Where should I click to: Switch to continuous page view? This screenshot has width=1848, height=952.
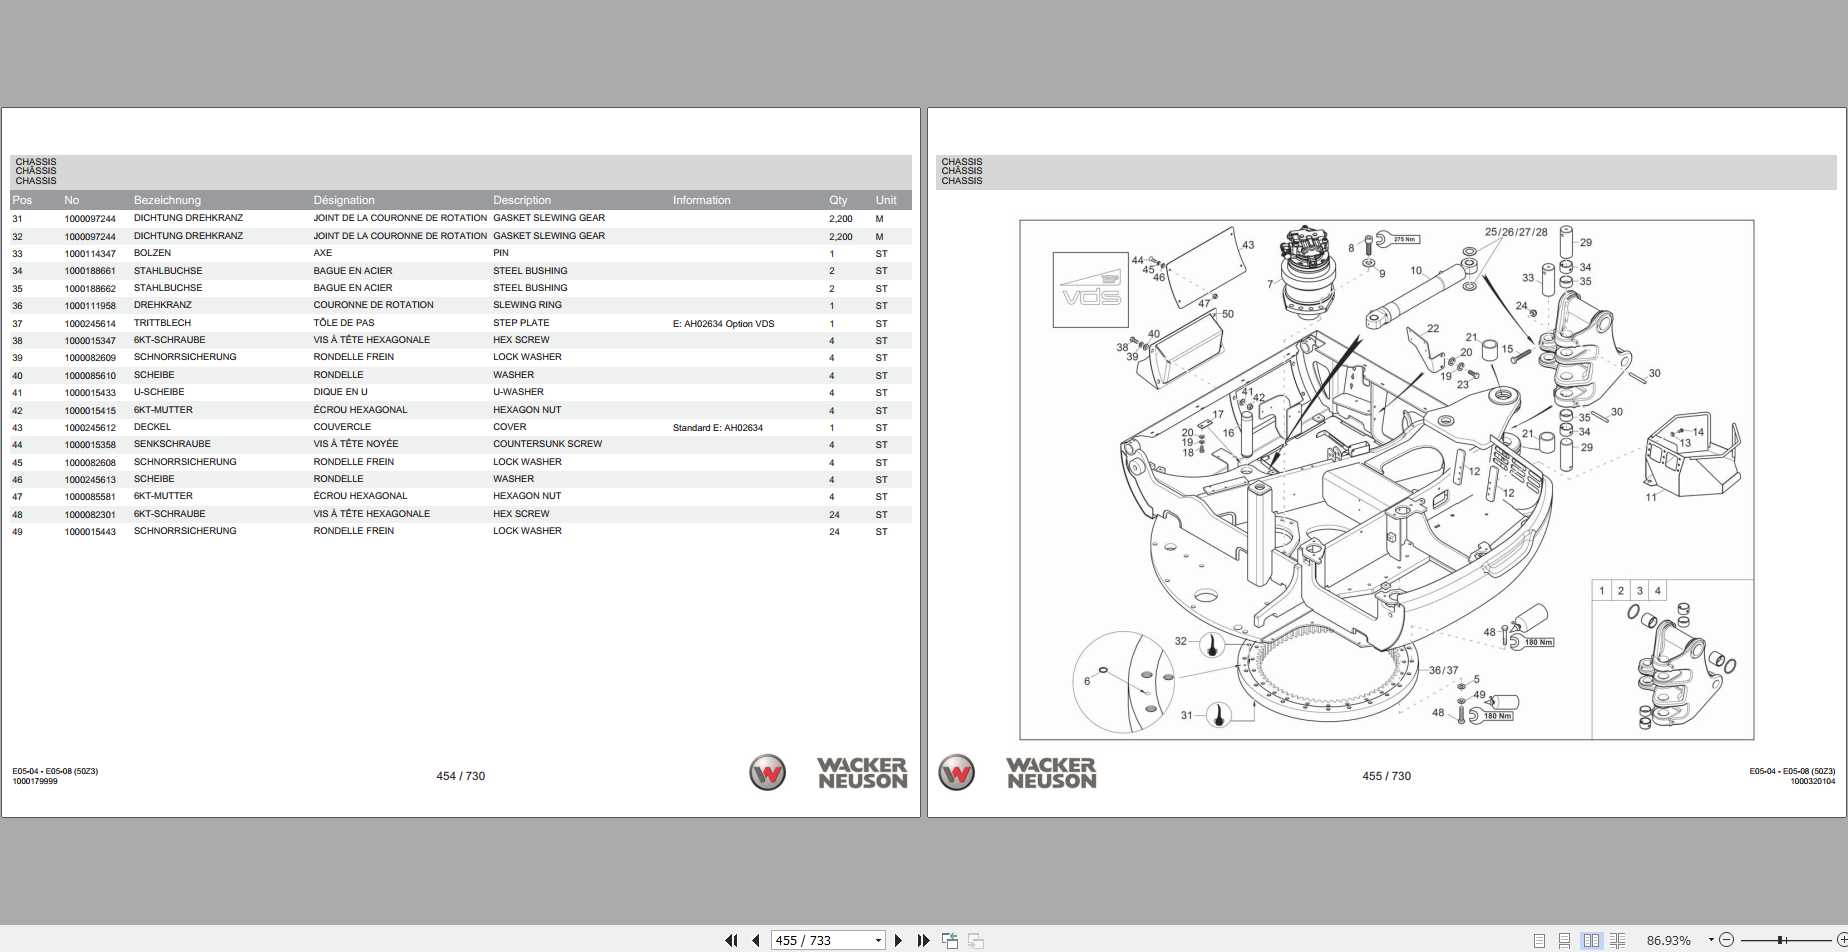pyautogui.click(x=1565, y=940)
